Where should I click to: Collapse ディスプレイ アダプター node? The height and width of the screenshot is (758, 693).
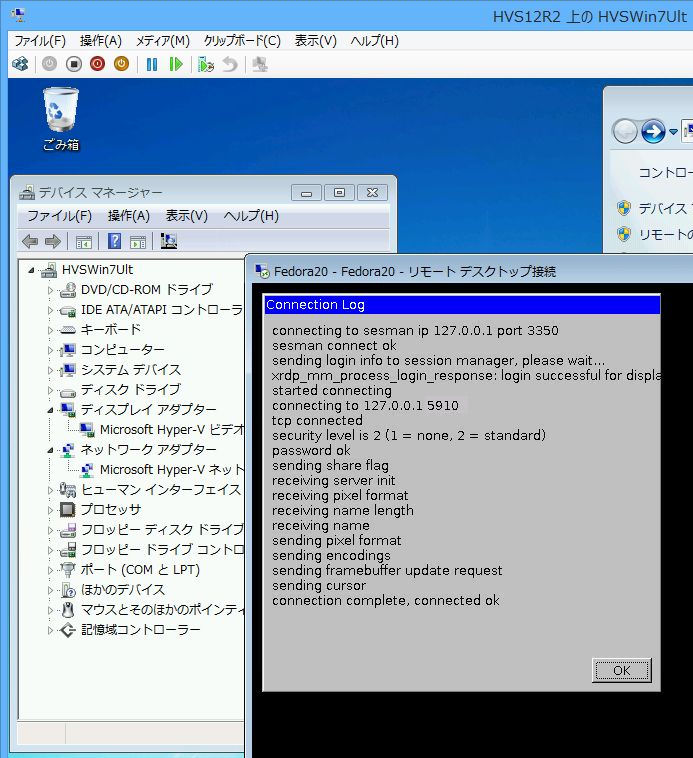click(50, 410)
